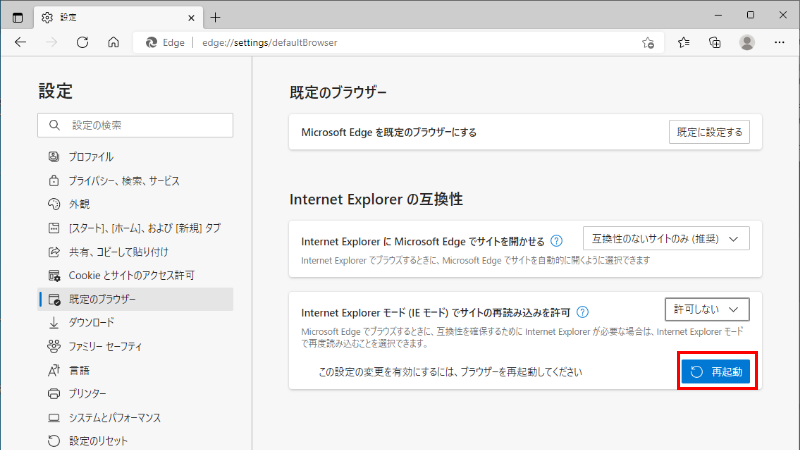Screen dimensions: 800x450
Task: Focus the 設定の検索 search box
Action: 135,126
